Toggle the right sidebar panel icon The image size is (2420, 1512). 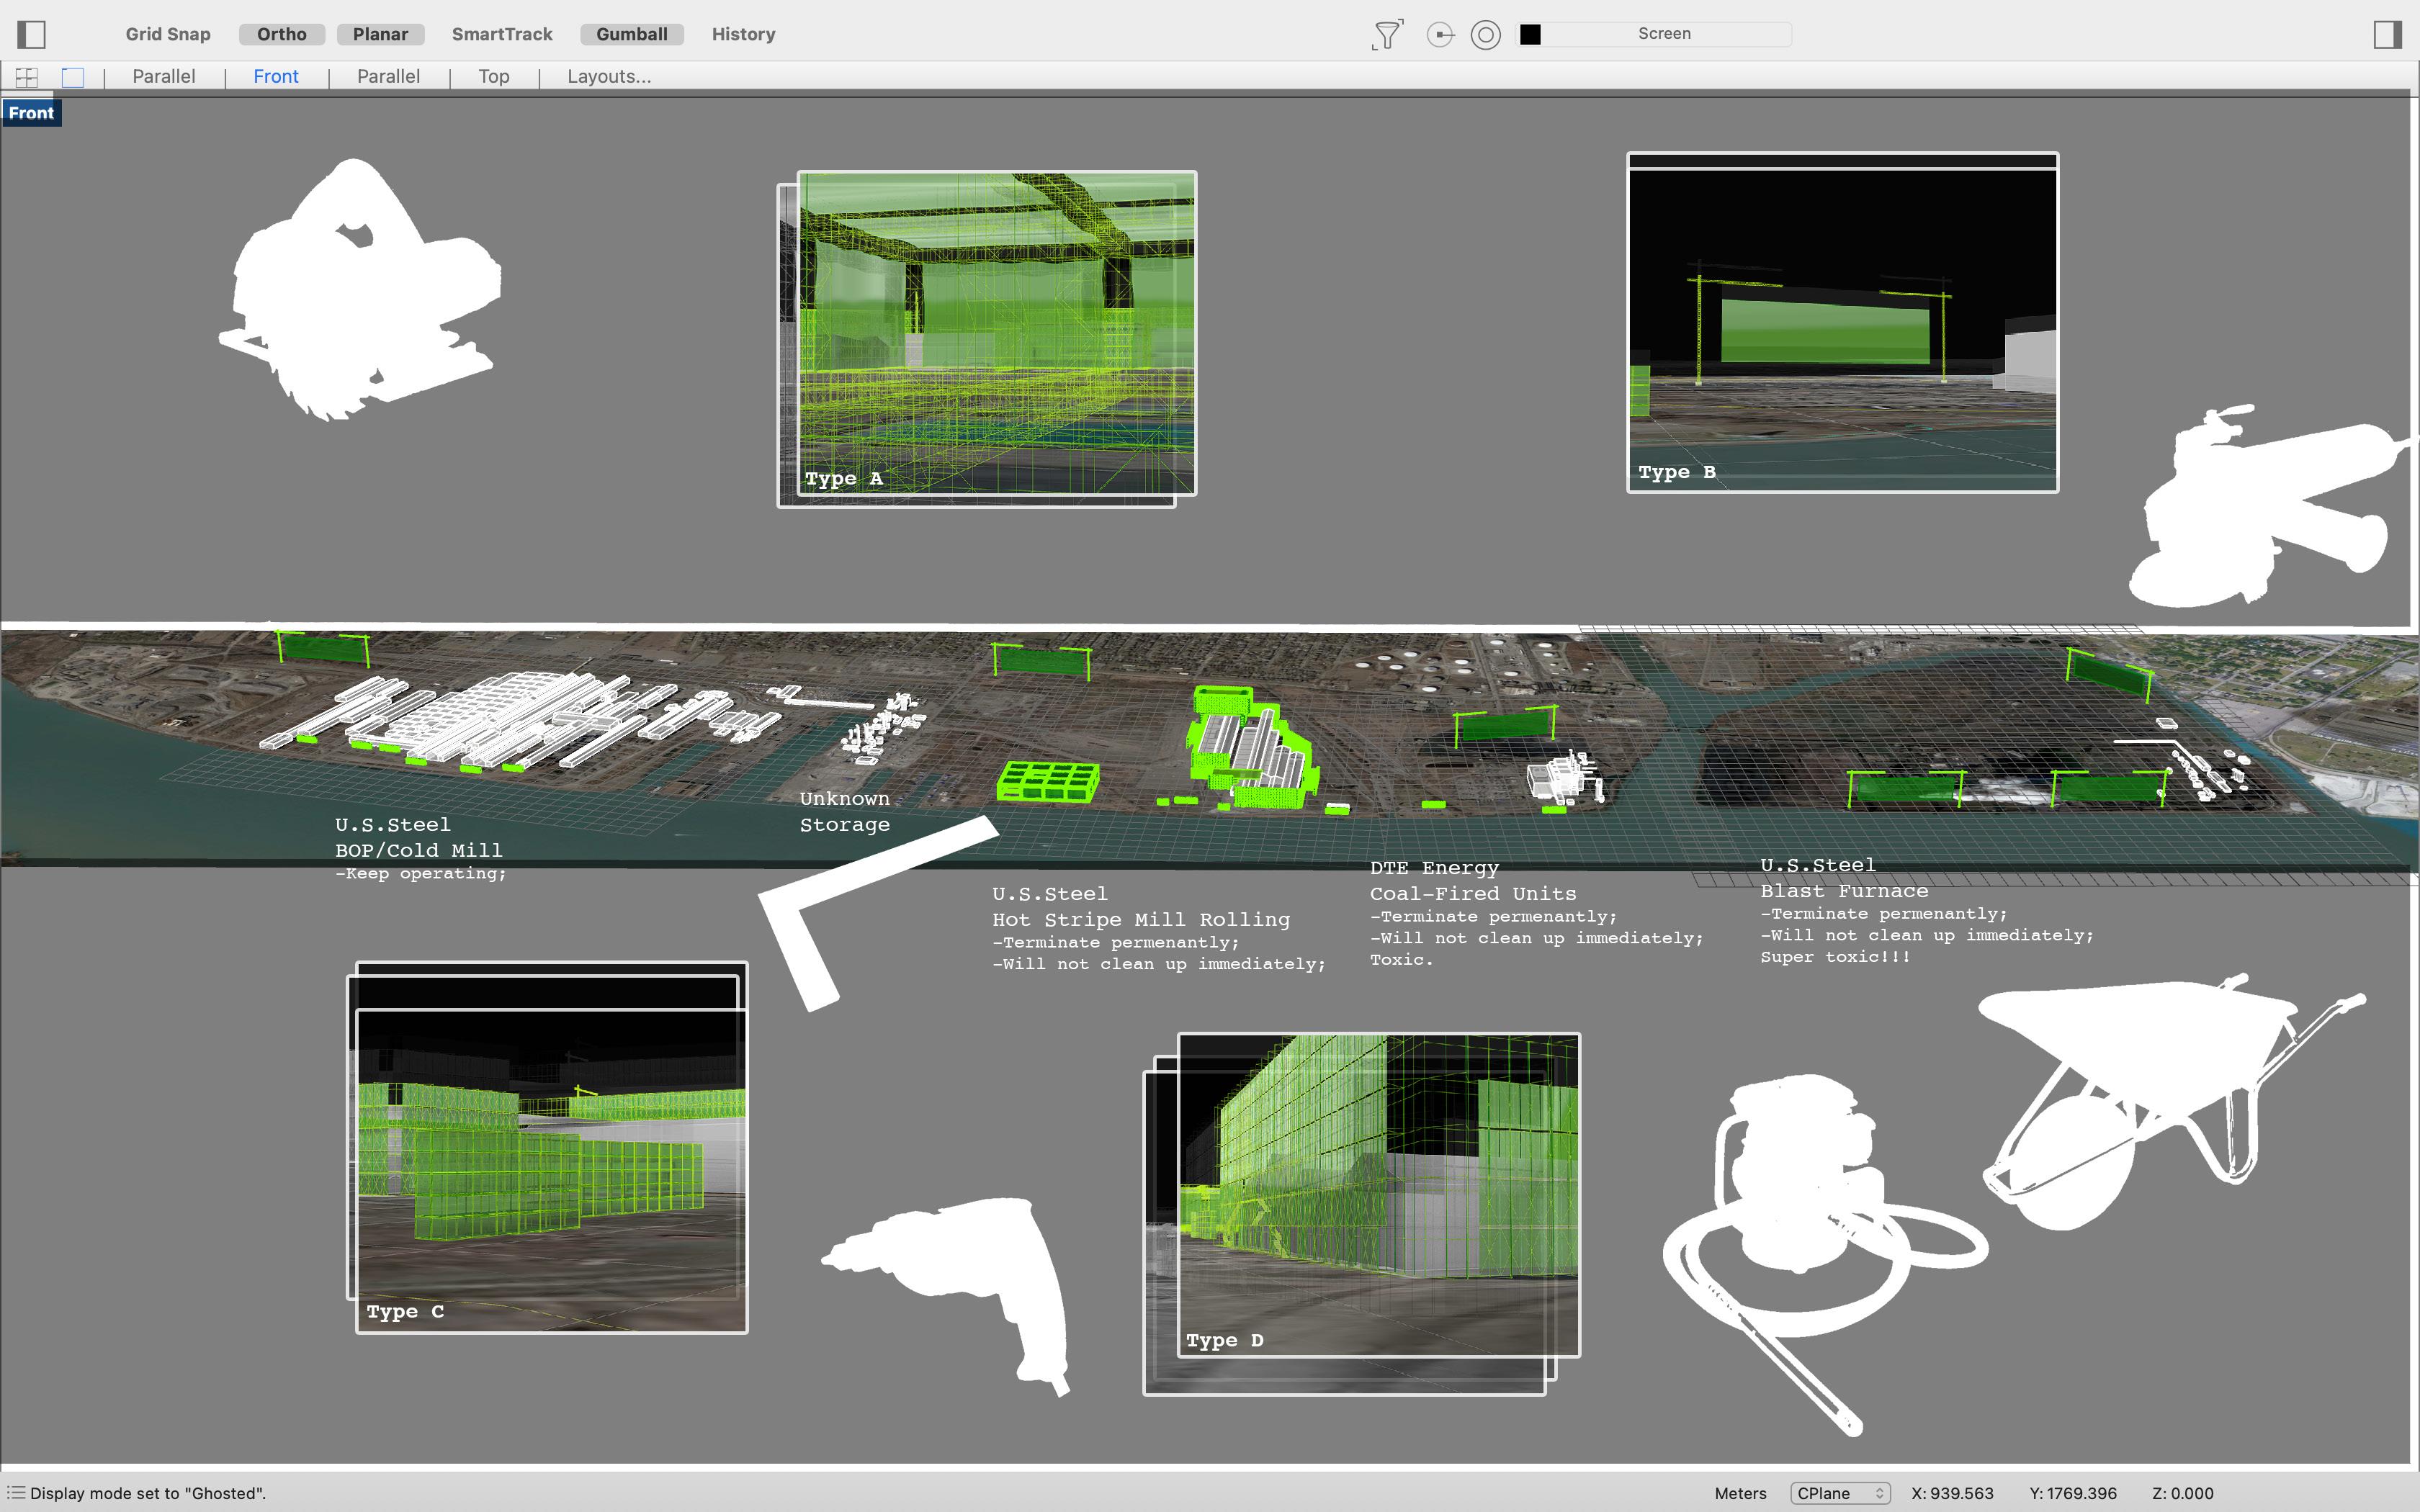click(2387, 34)
